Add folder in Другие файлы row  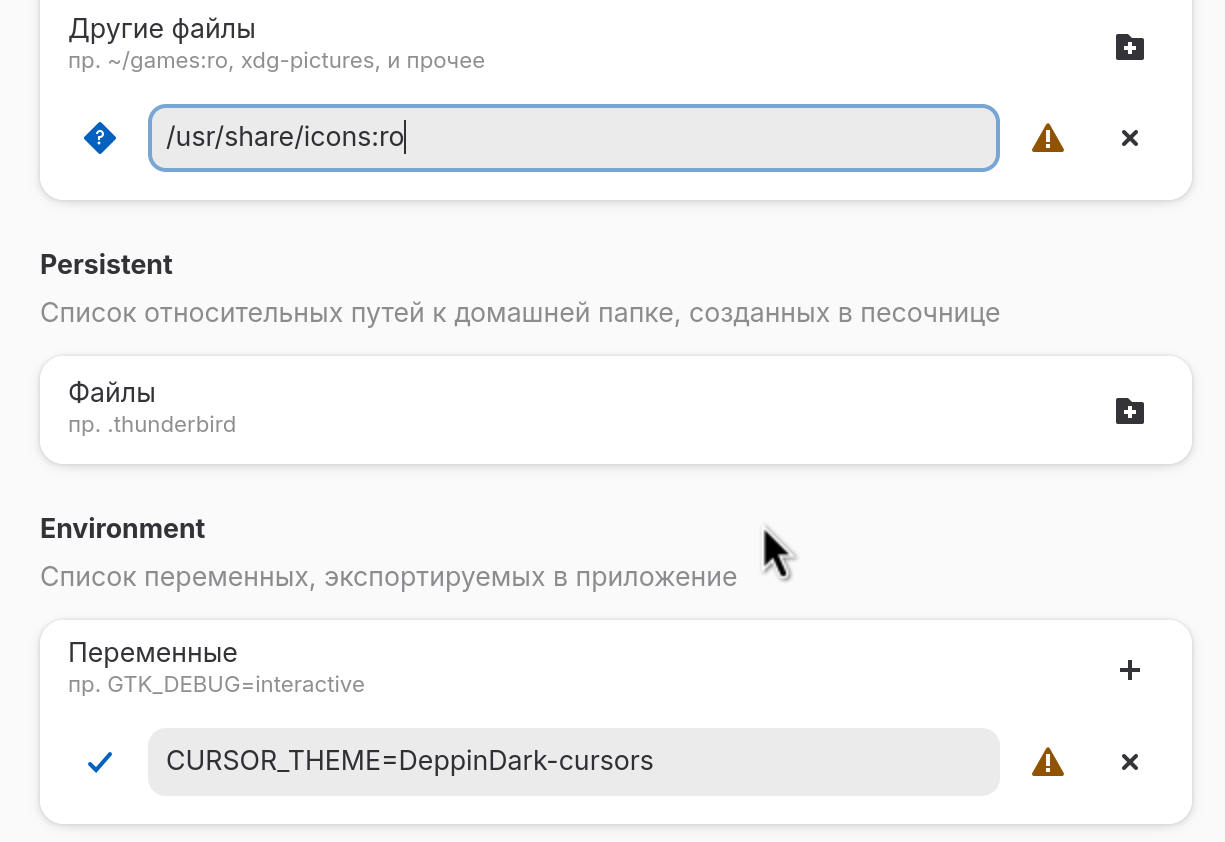pyautogui.click(x=1129, y=47)
